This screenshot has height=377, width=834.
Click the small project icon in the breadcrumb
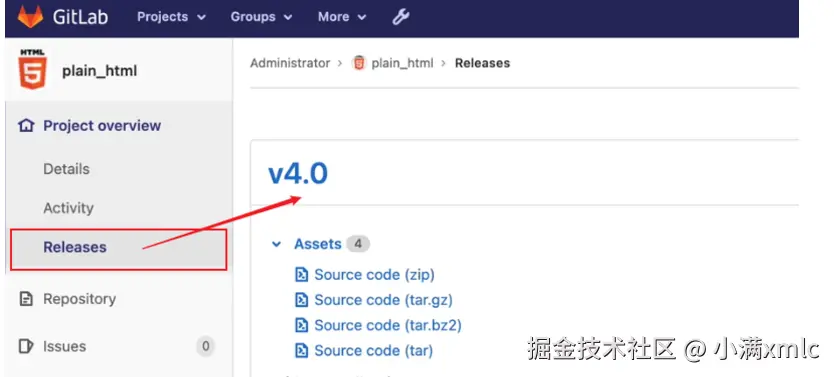pos(359,63)
